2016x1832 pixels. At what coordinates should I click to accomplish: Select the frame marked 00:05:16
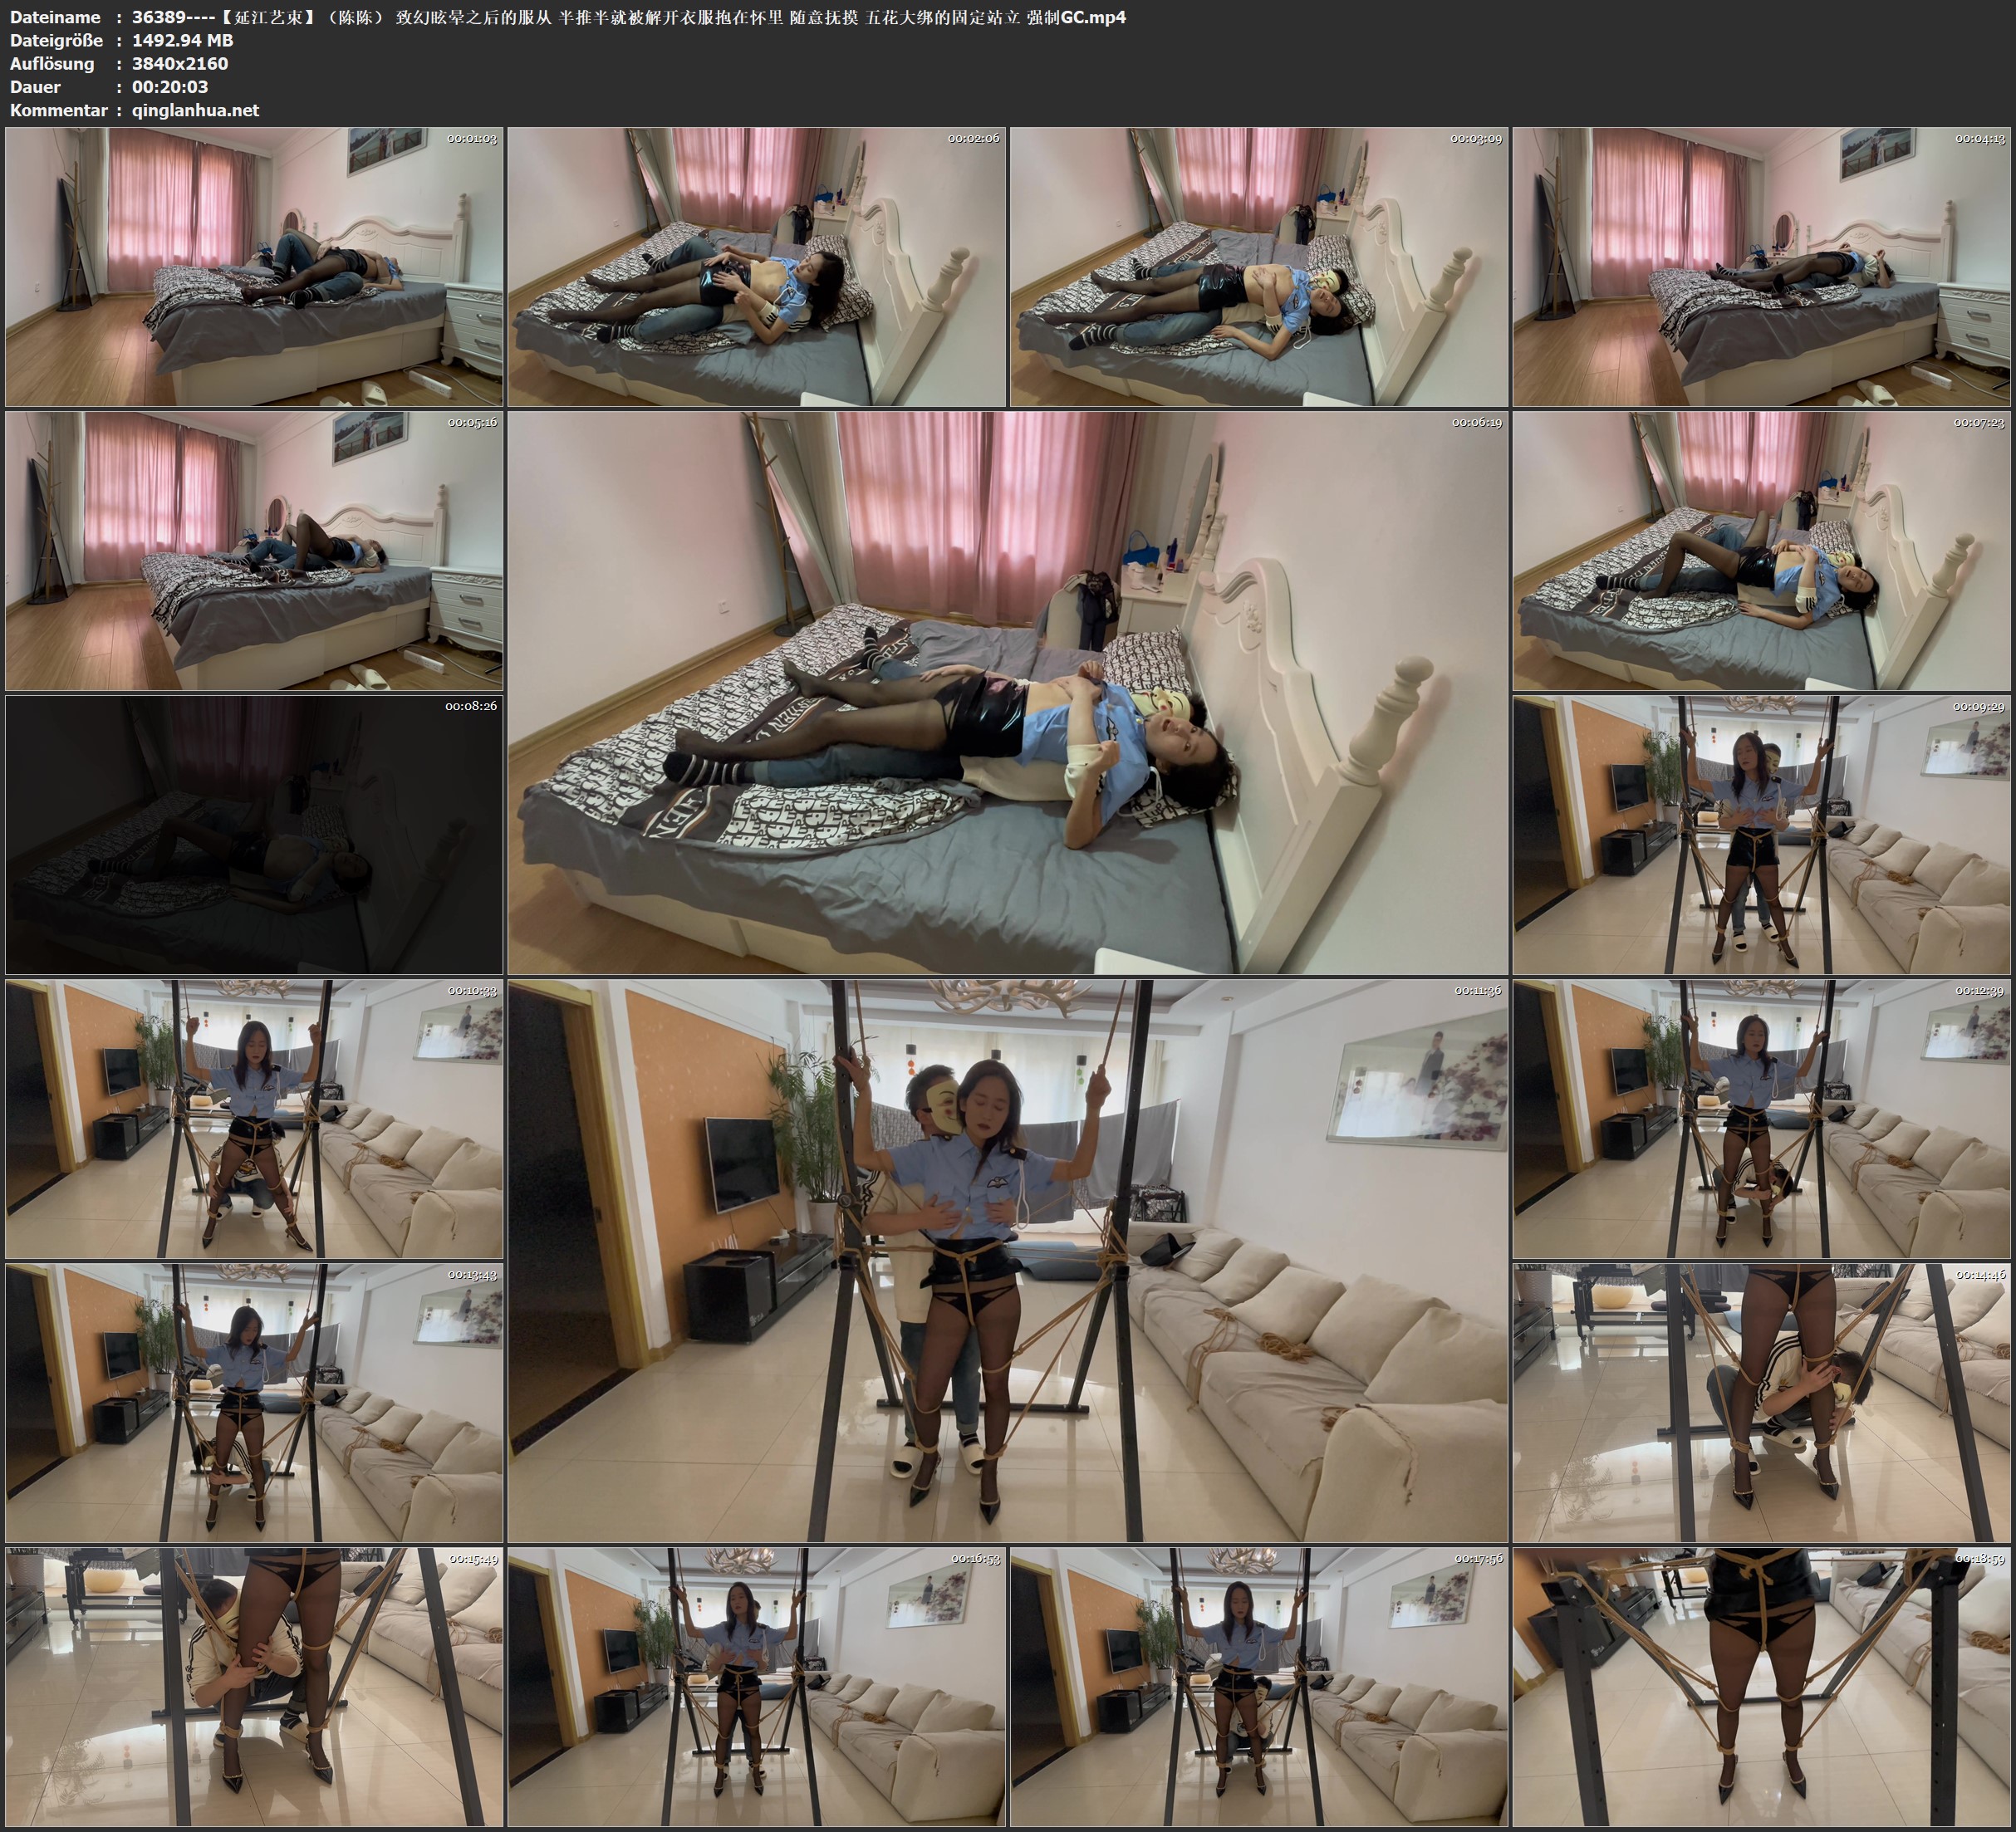pyautogui.click(x=254, y=551)
